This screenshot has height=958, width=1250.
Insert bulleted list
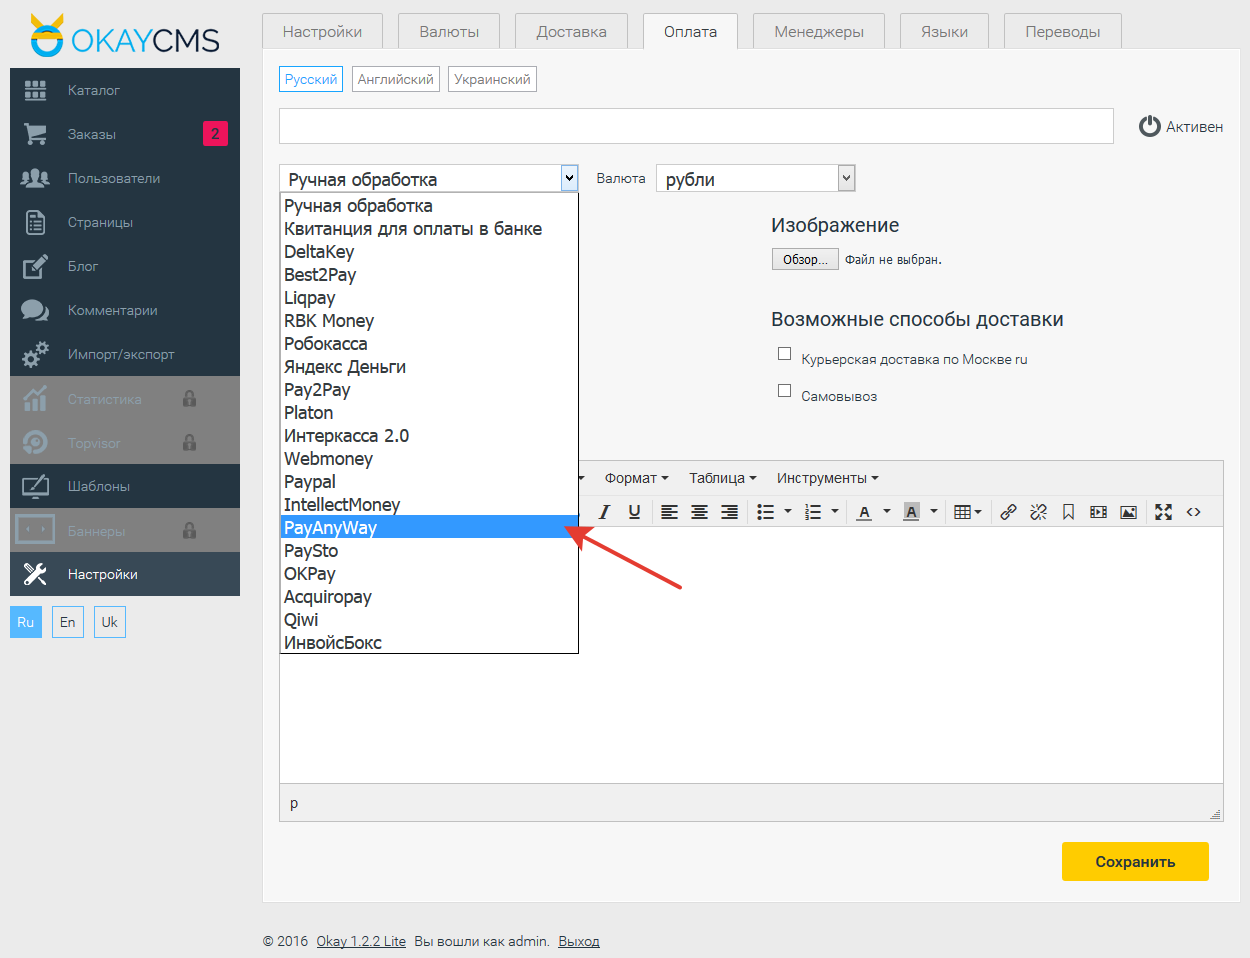[x=766, y=512]
